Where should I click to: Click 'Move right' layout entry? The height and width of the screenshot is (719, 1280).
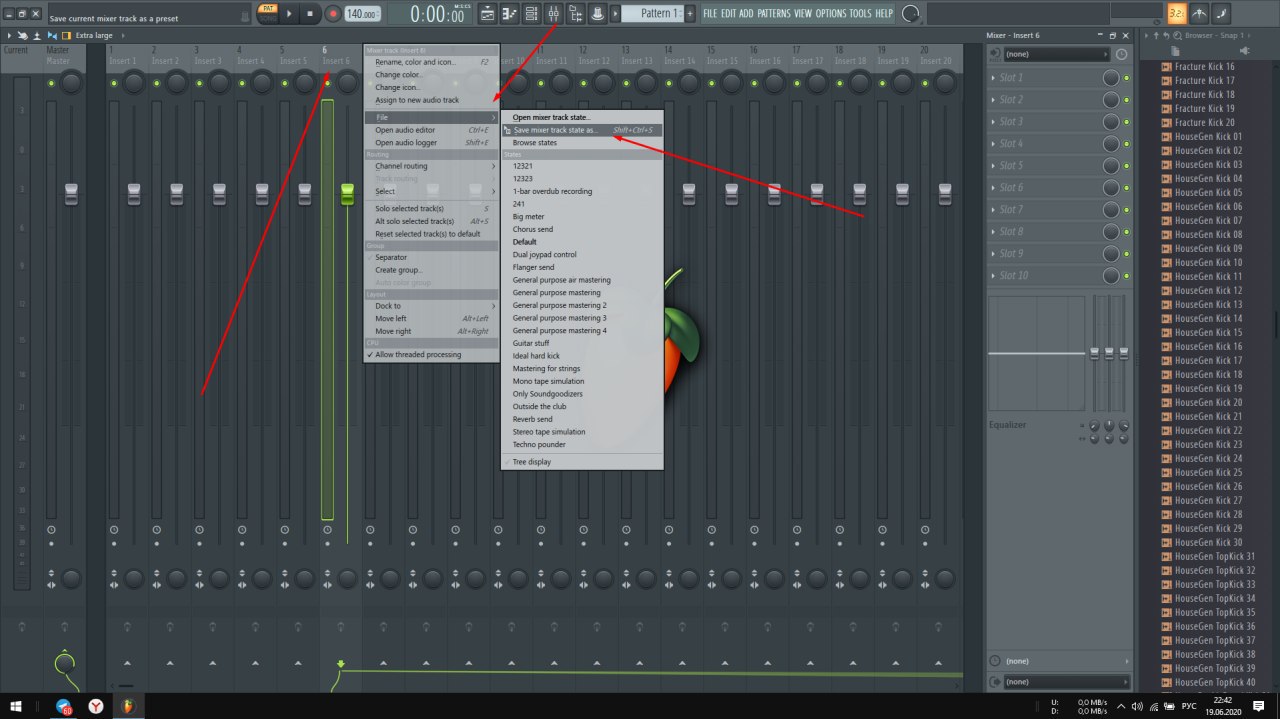431,331
